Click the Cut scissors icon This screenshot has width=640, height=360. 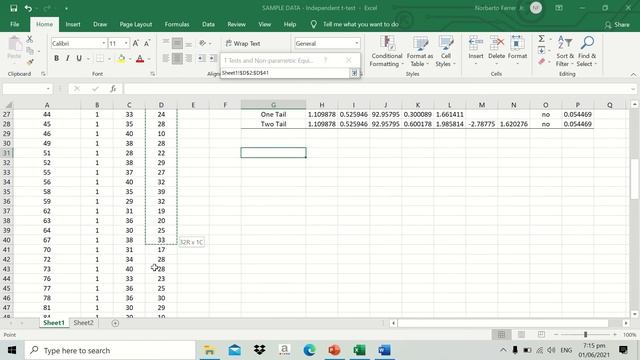pyautogui.click(x=29, y=39)
